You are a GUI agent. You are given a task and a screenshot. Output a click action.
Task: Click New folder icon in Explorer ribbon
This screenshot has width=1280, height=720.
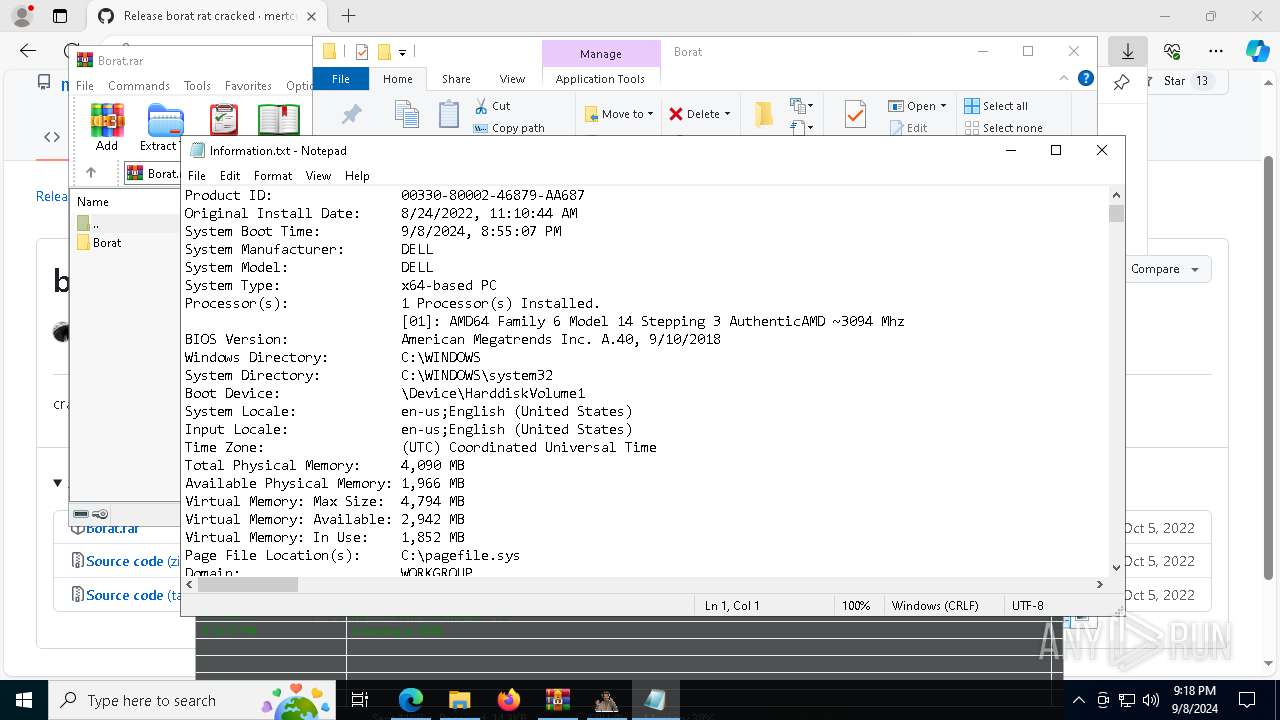point(764,114)
